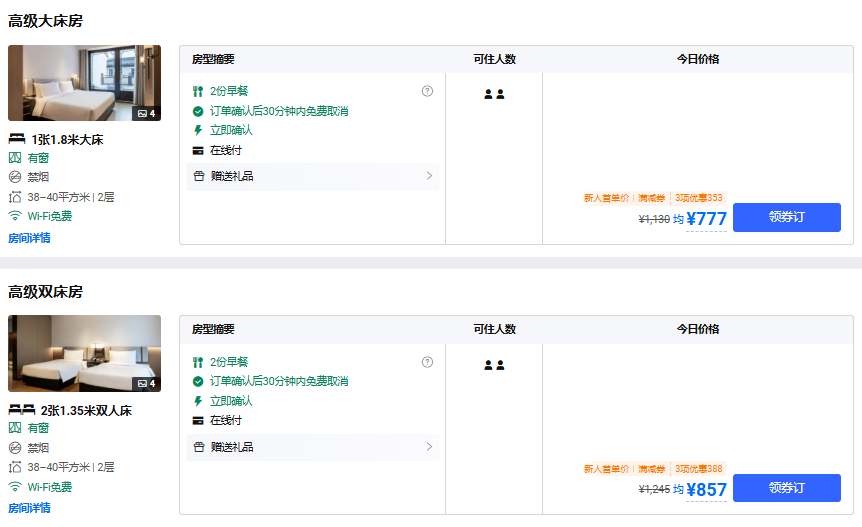Click the window icon in 高级大床房 details
Image resolution: width=862 pixels, height=527 pixels.
(15, 158)
